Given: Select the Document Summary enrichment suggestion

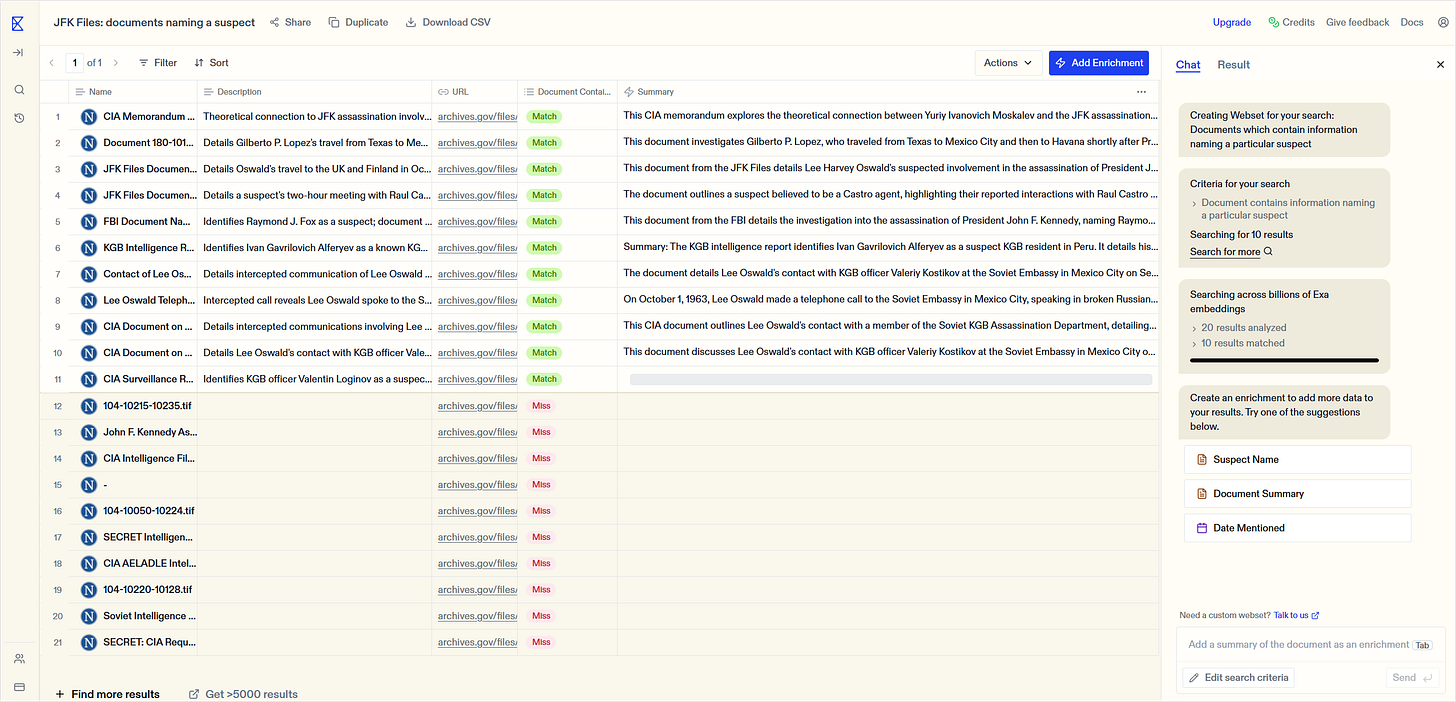Looking at the screenshot, I should (x=1297, y=494).
